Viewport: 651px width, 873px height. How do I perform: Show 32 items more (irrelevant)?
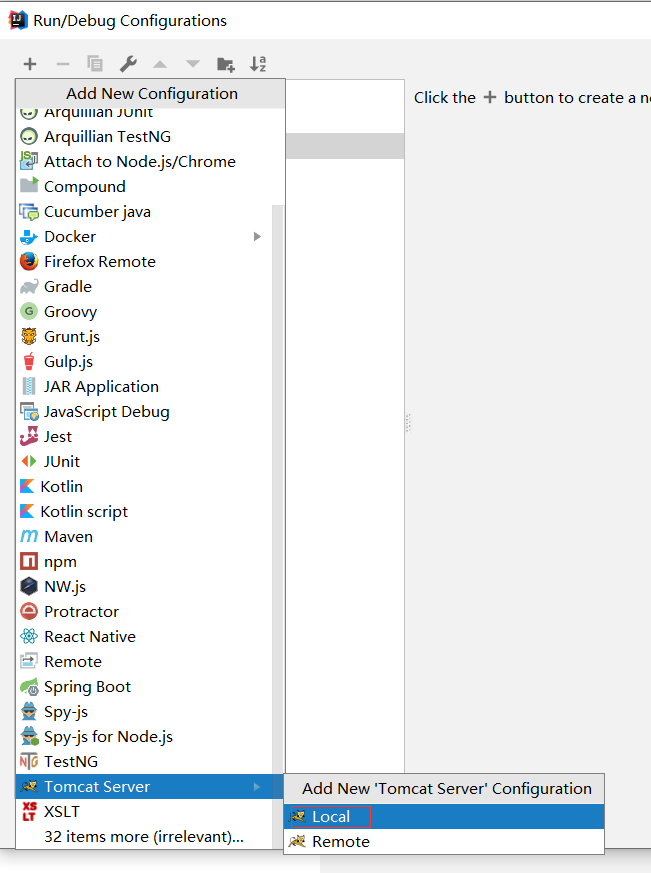144,837
